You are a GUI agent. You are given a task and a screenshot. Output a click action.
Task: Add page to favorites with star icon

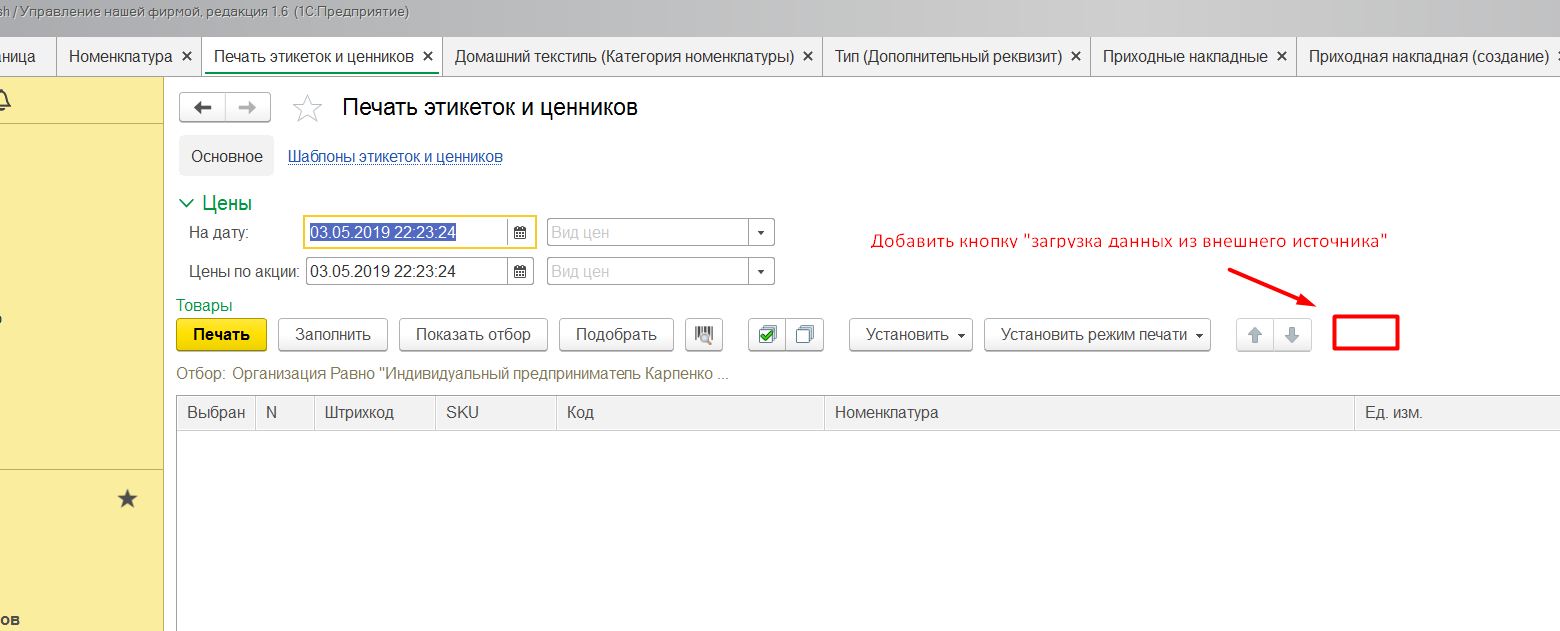[308, 108]
